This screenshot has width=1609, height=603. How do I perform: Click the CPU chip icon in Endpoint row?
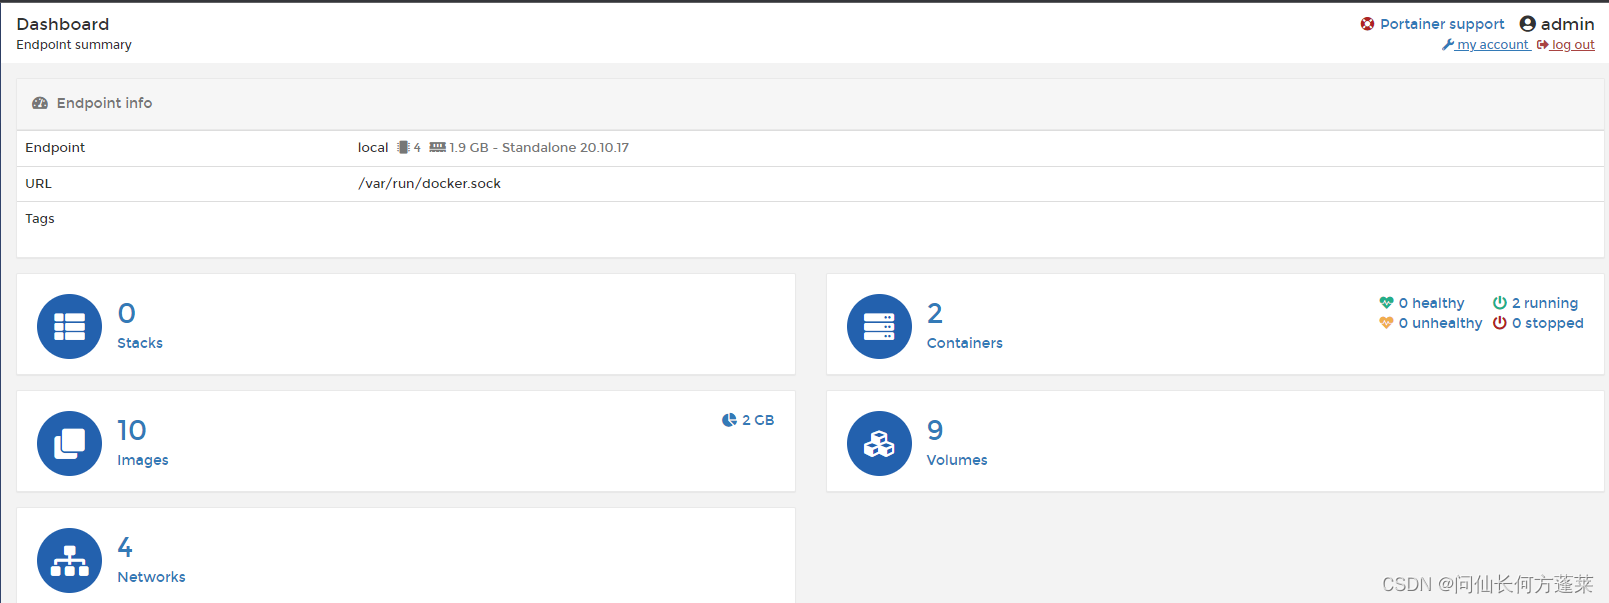(x=403, y=147)
